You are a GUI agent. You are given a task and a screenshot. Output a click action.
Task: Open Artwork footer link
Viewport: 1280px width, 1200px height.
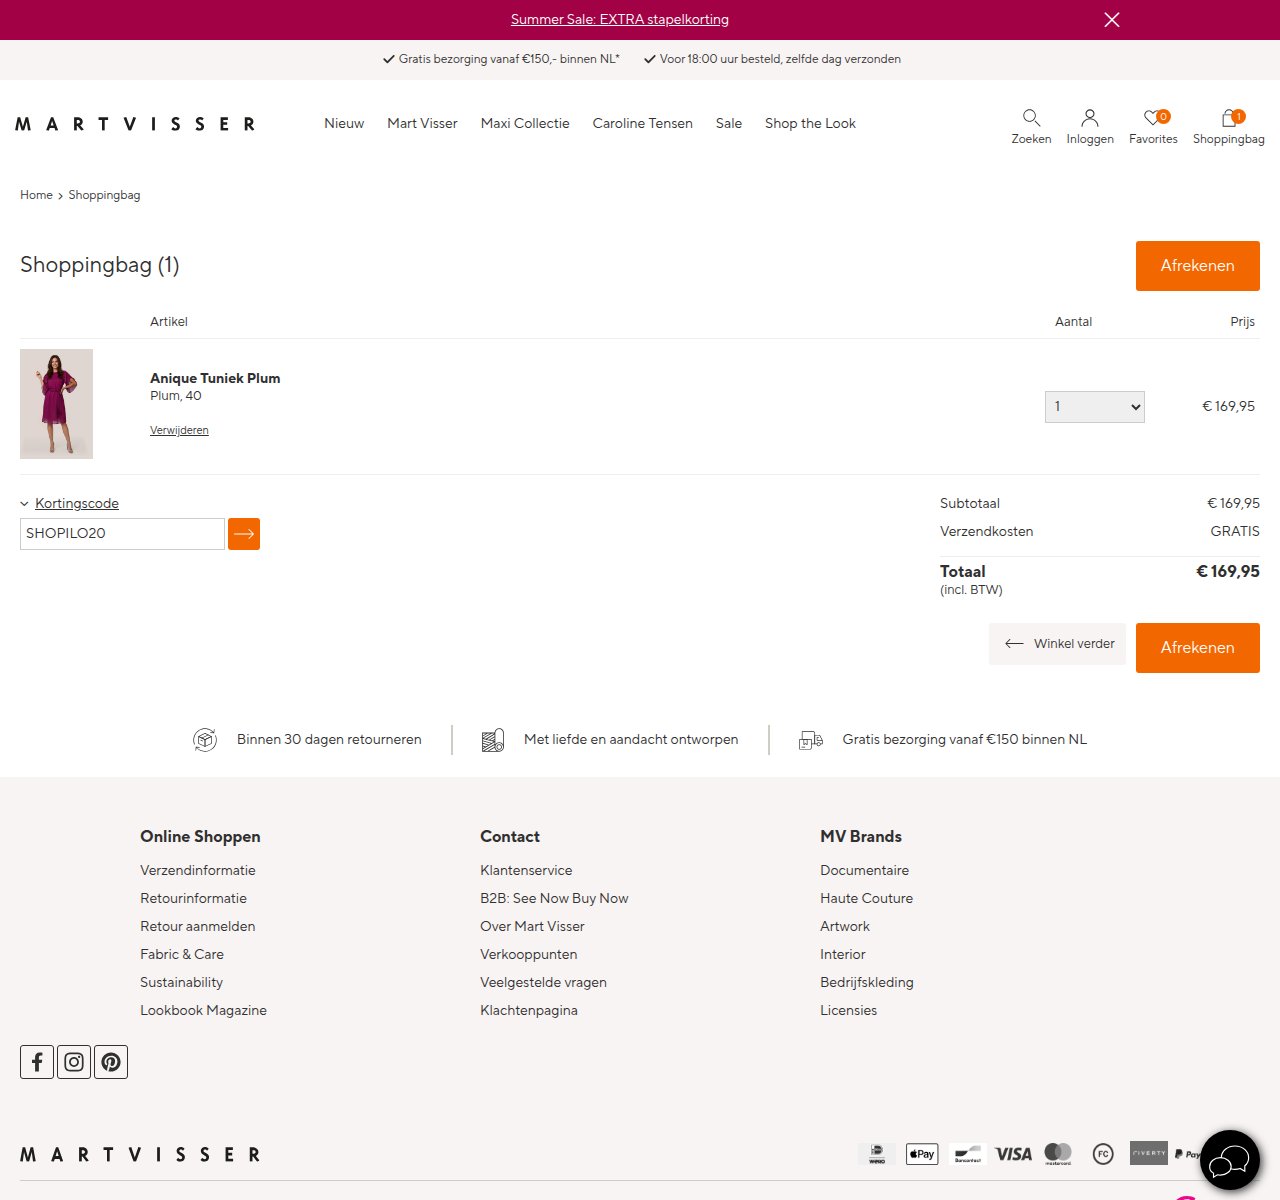point(845,926)
